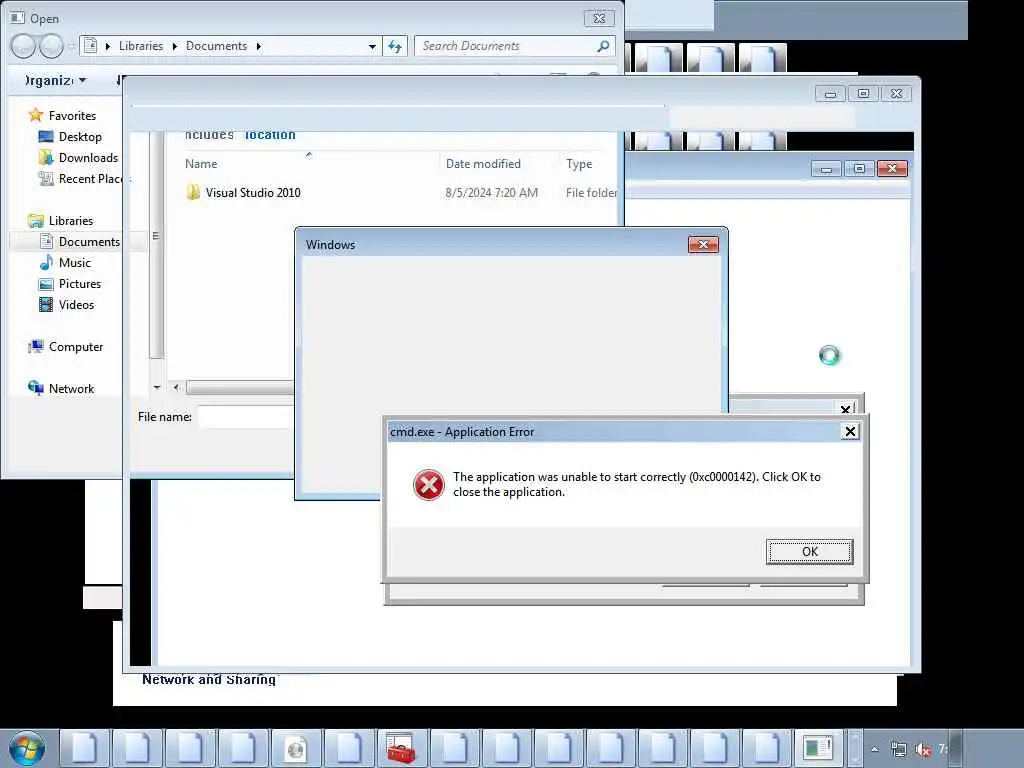The height and width of the screenshot is (768, 1024).
Task: Click the green window taskbar icon
Action: click(x=818, y=748)
